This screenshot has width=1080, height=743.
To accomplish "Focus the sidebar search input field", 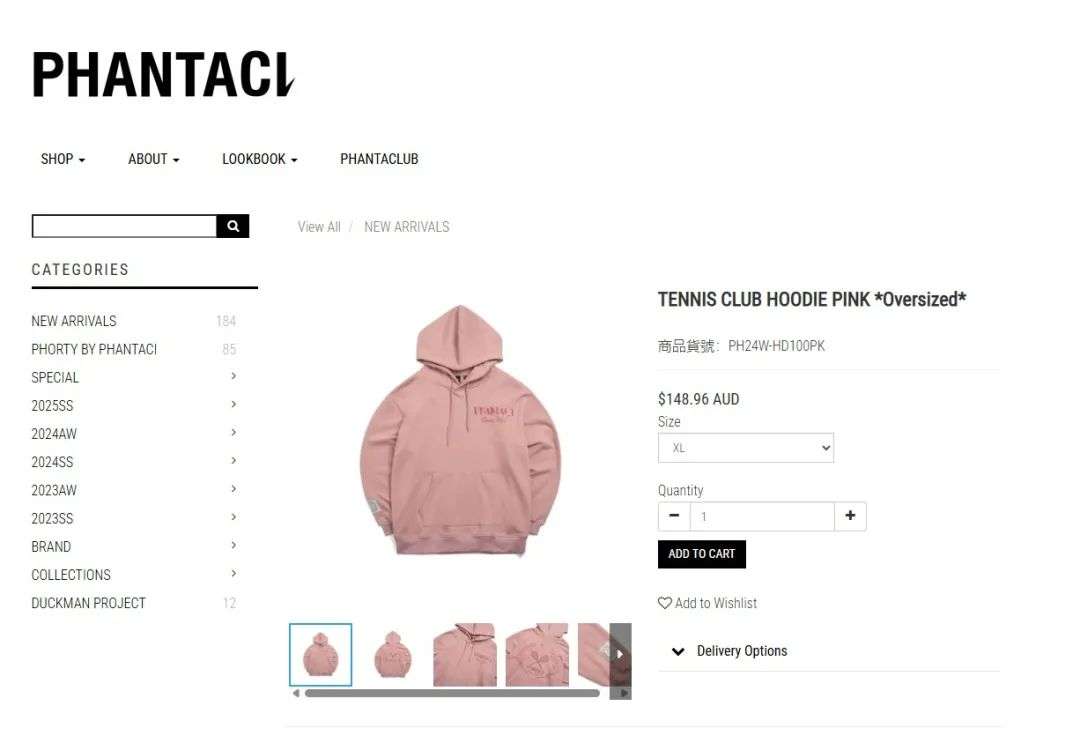I will pos(125,226).
